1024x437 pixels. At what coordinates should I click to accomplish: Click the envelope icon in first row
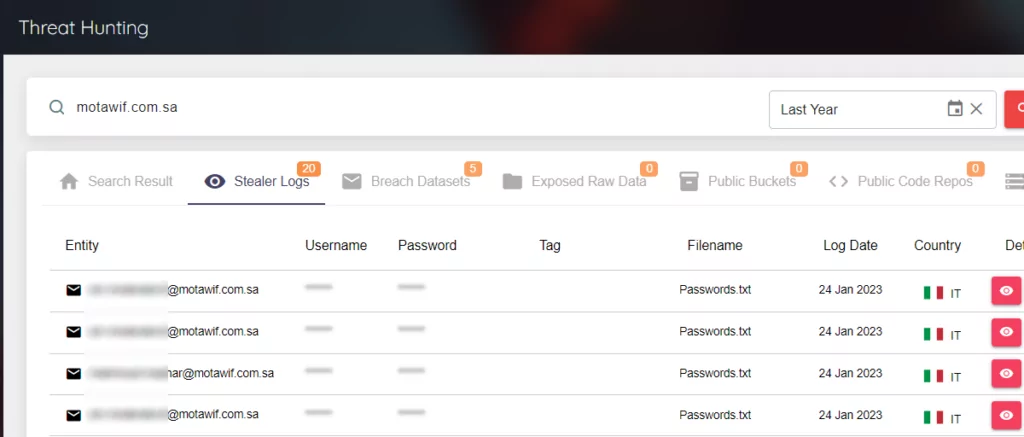74,290
